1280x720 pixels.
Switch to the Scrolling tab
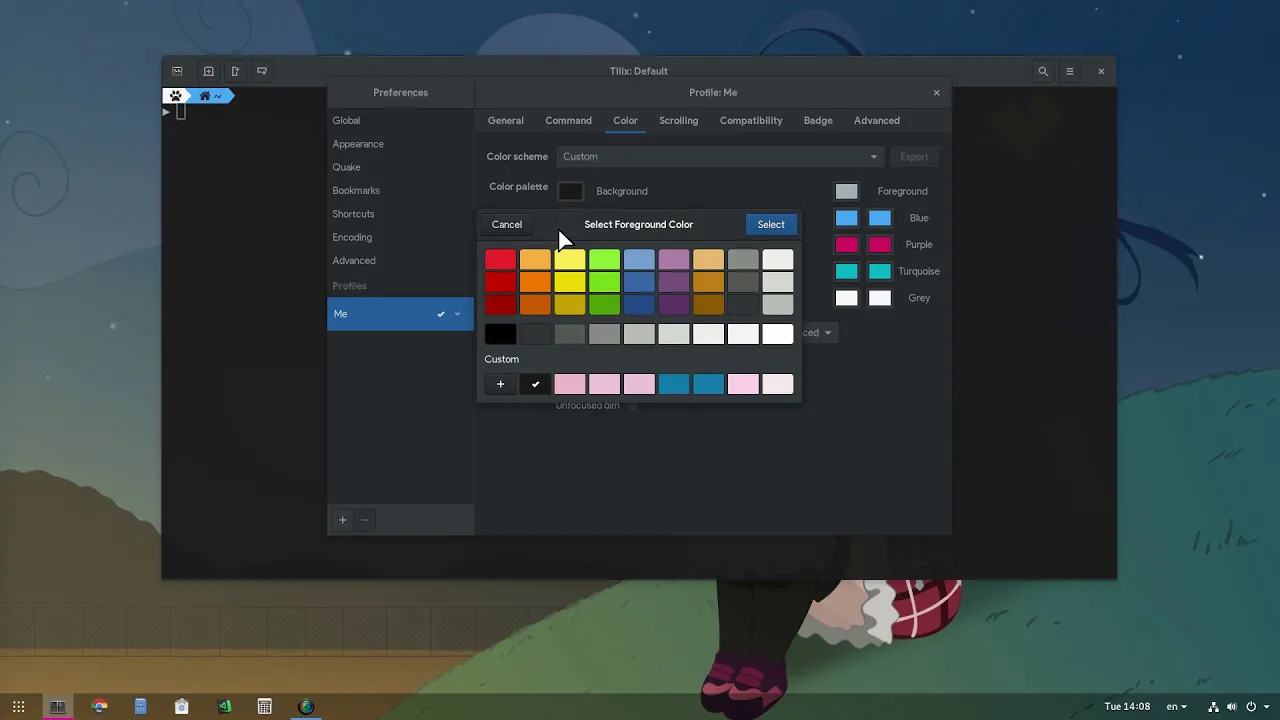678,120
